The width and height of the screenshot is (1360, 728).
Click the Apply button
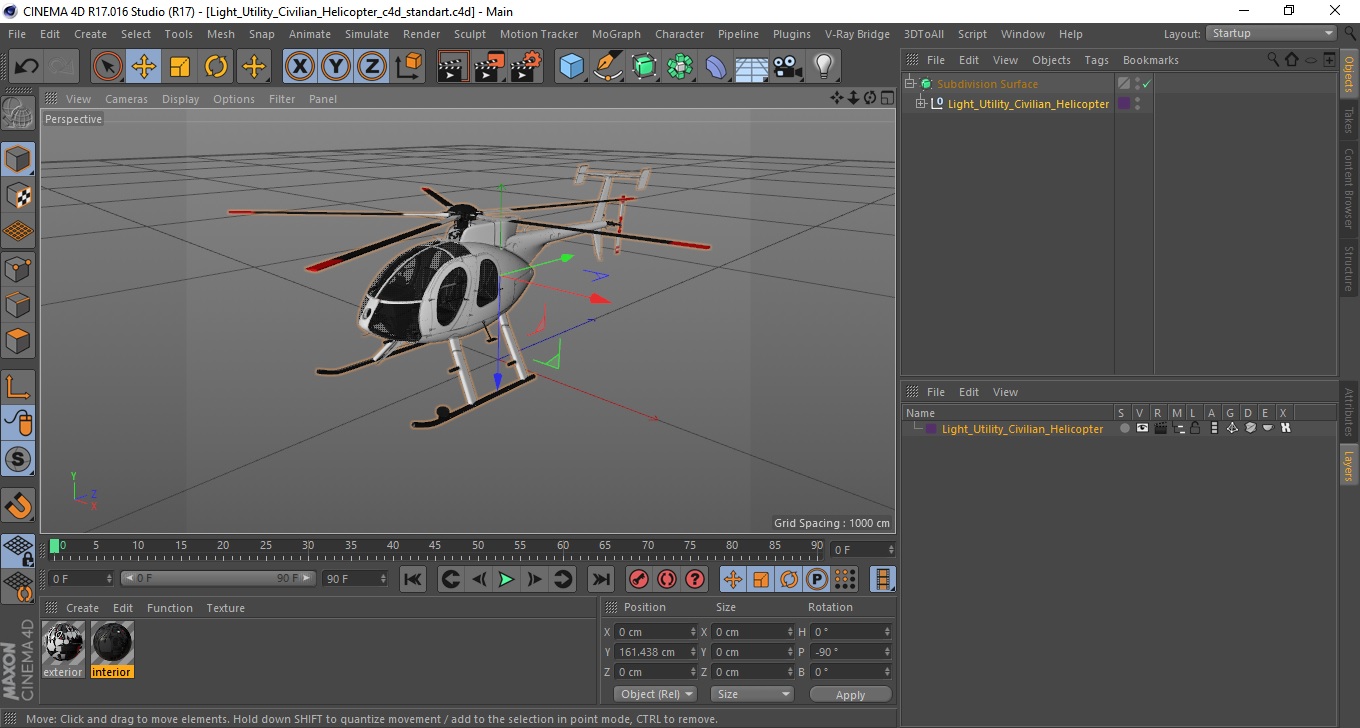point(850,694)
